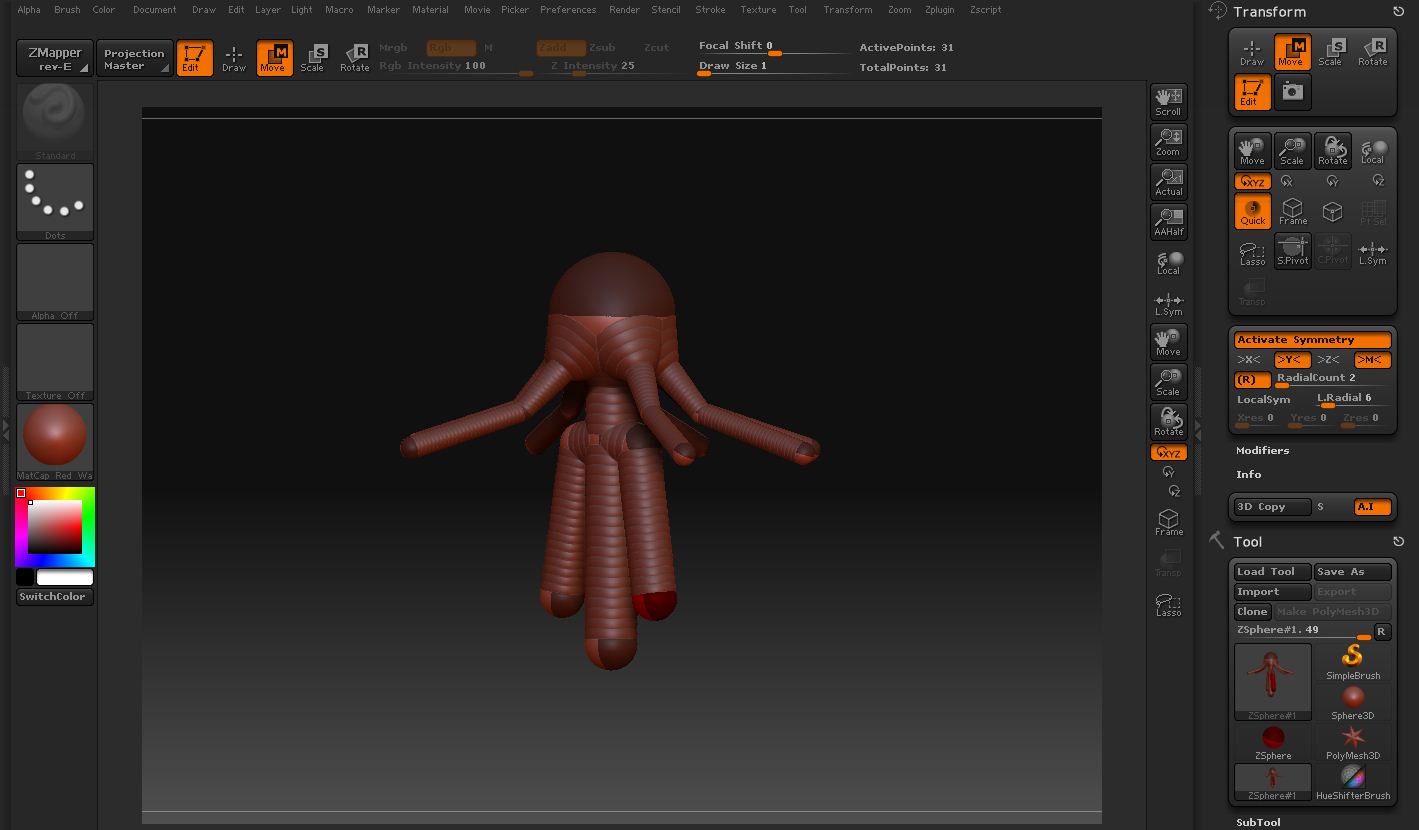This screenshot has height=830, width=1419.
Task: Toggle Y-axis symmetry >Y<
Action: [x=1291, y=360]
